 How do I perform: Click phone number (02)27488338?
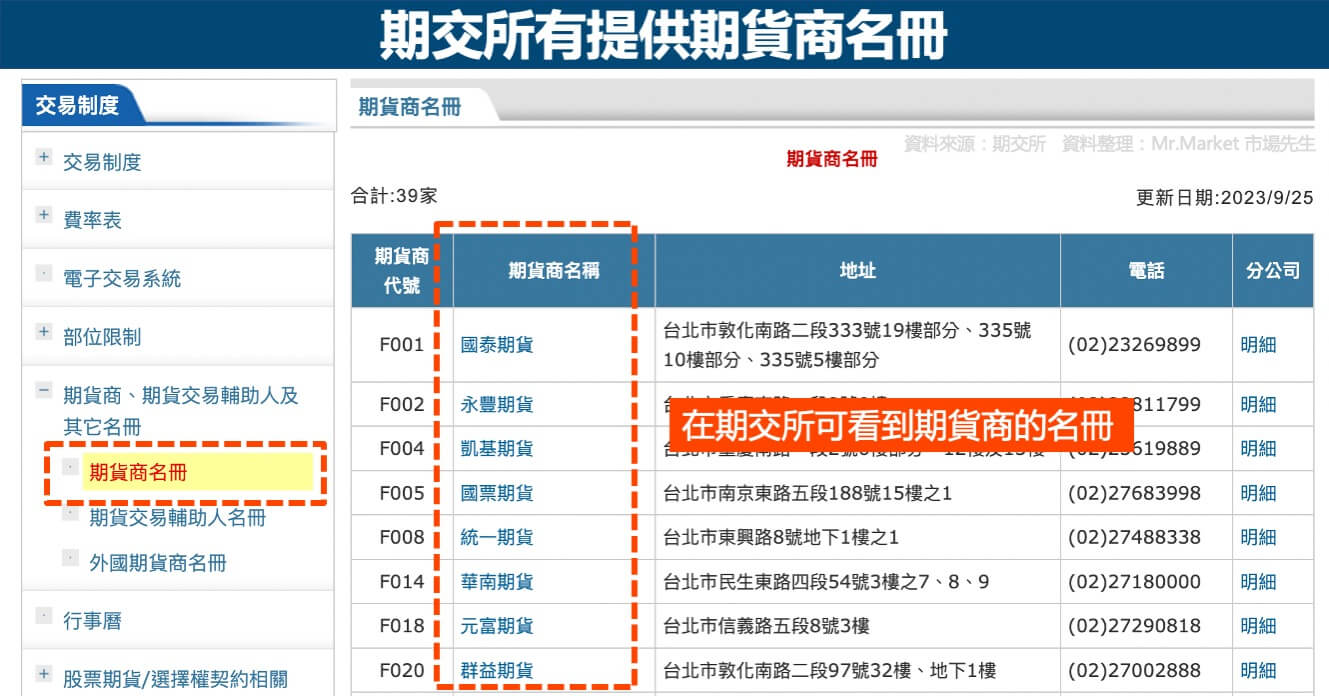tap(1134, 538)
